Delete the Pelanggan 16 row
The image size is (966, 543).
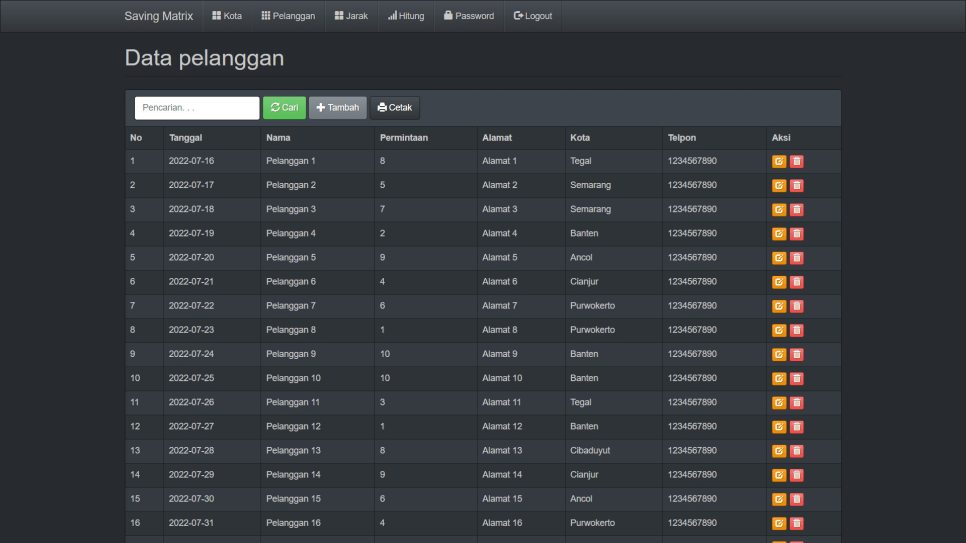coord(797,523)
